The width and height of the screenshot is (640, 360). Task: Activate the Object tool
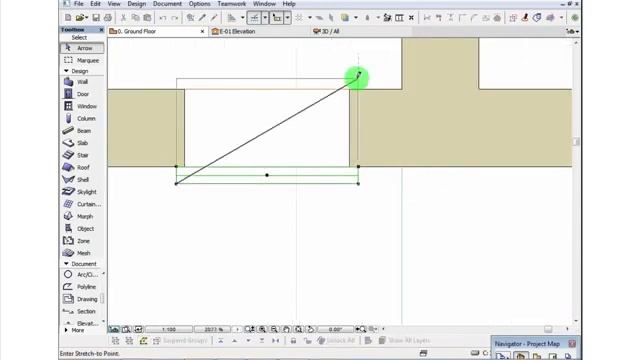tap(82, 229)
